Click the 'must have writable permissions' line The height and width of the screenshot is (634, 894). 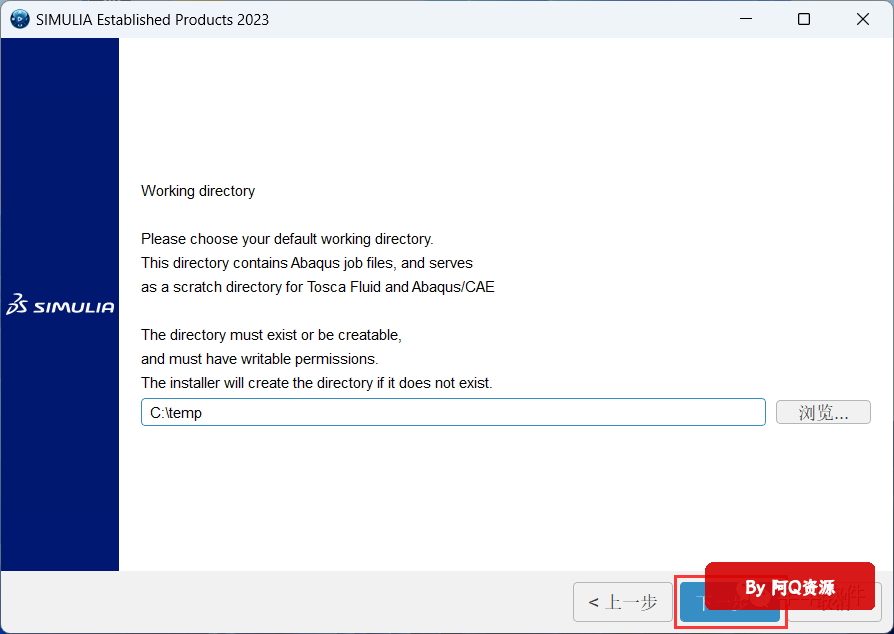(259, 359)
